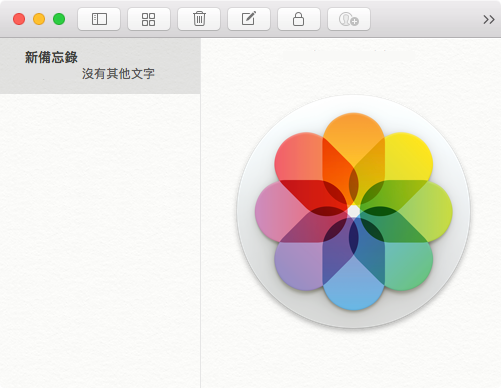Zoom the window with green button
The image size is (501, 388).
click(59, 19)
